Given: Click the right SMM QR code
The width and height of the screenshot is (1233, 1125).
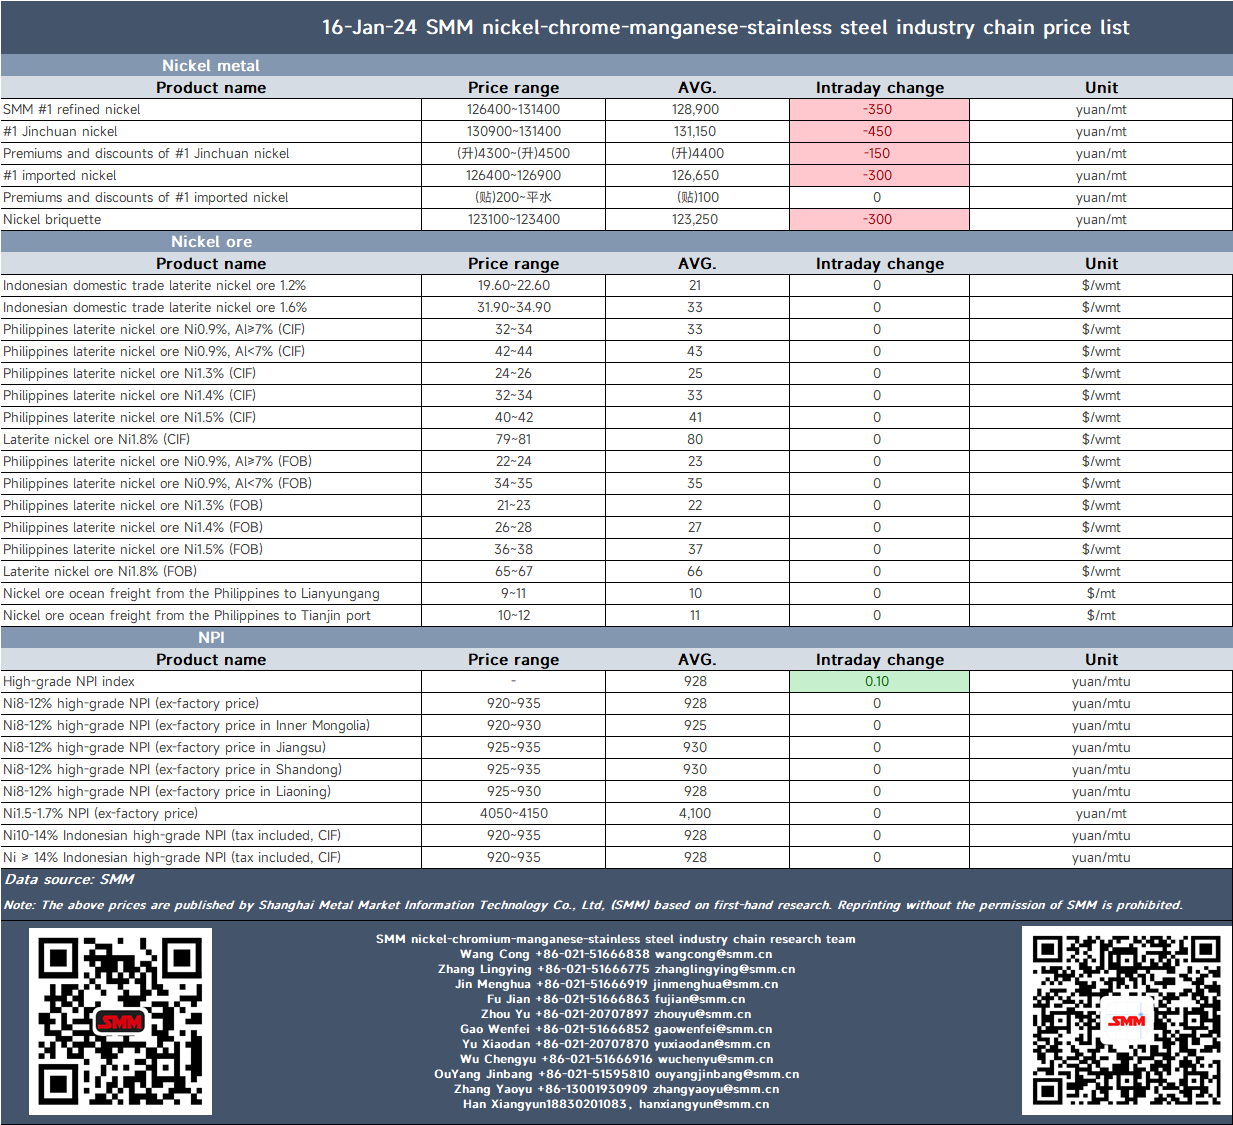Looking at the screenshot, I should 1126,1020.
